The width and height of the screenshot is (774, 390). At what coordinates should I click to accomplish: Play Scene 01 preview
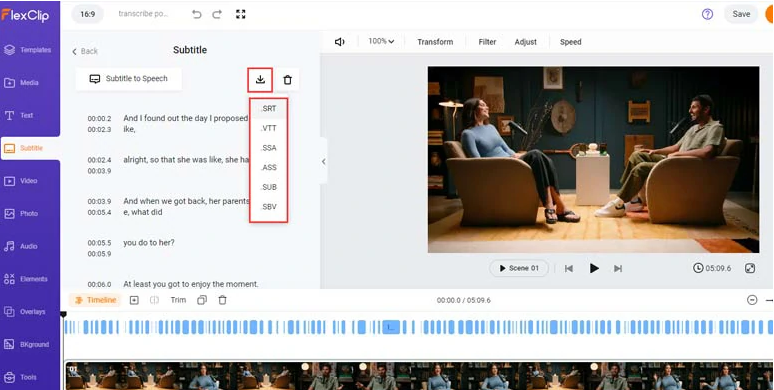[519, 268]
